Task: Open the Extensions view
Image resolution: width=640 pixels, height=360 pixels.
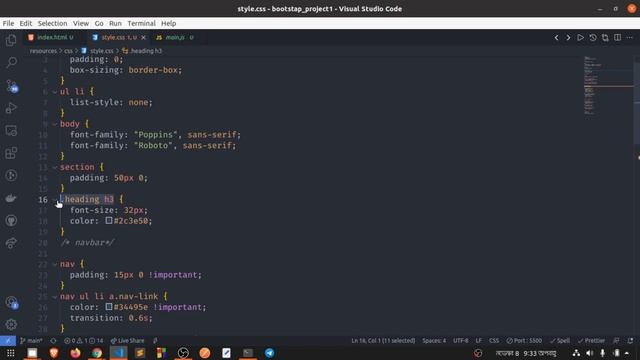Action: click(11, 153)
